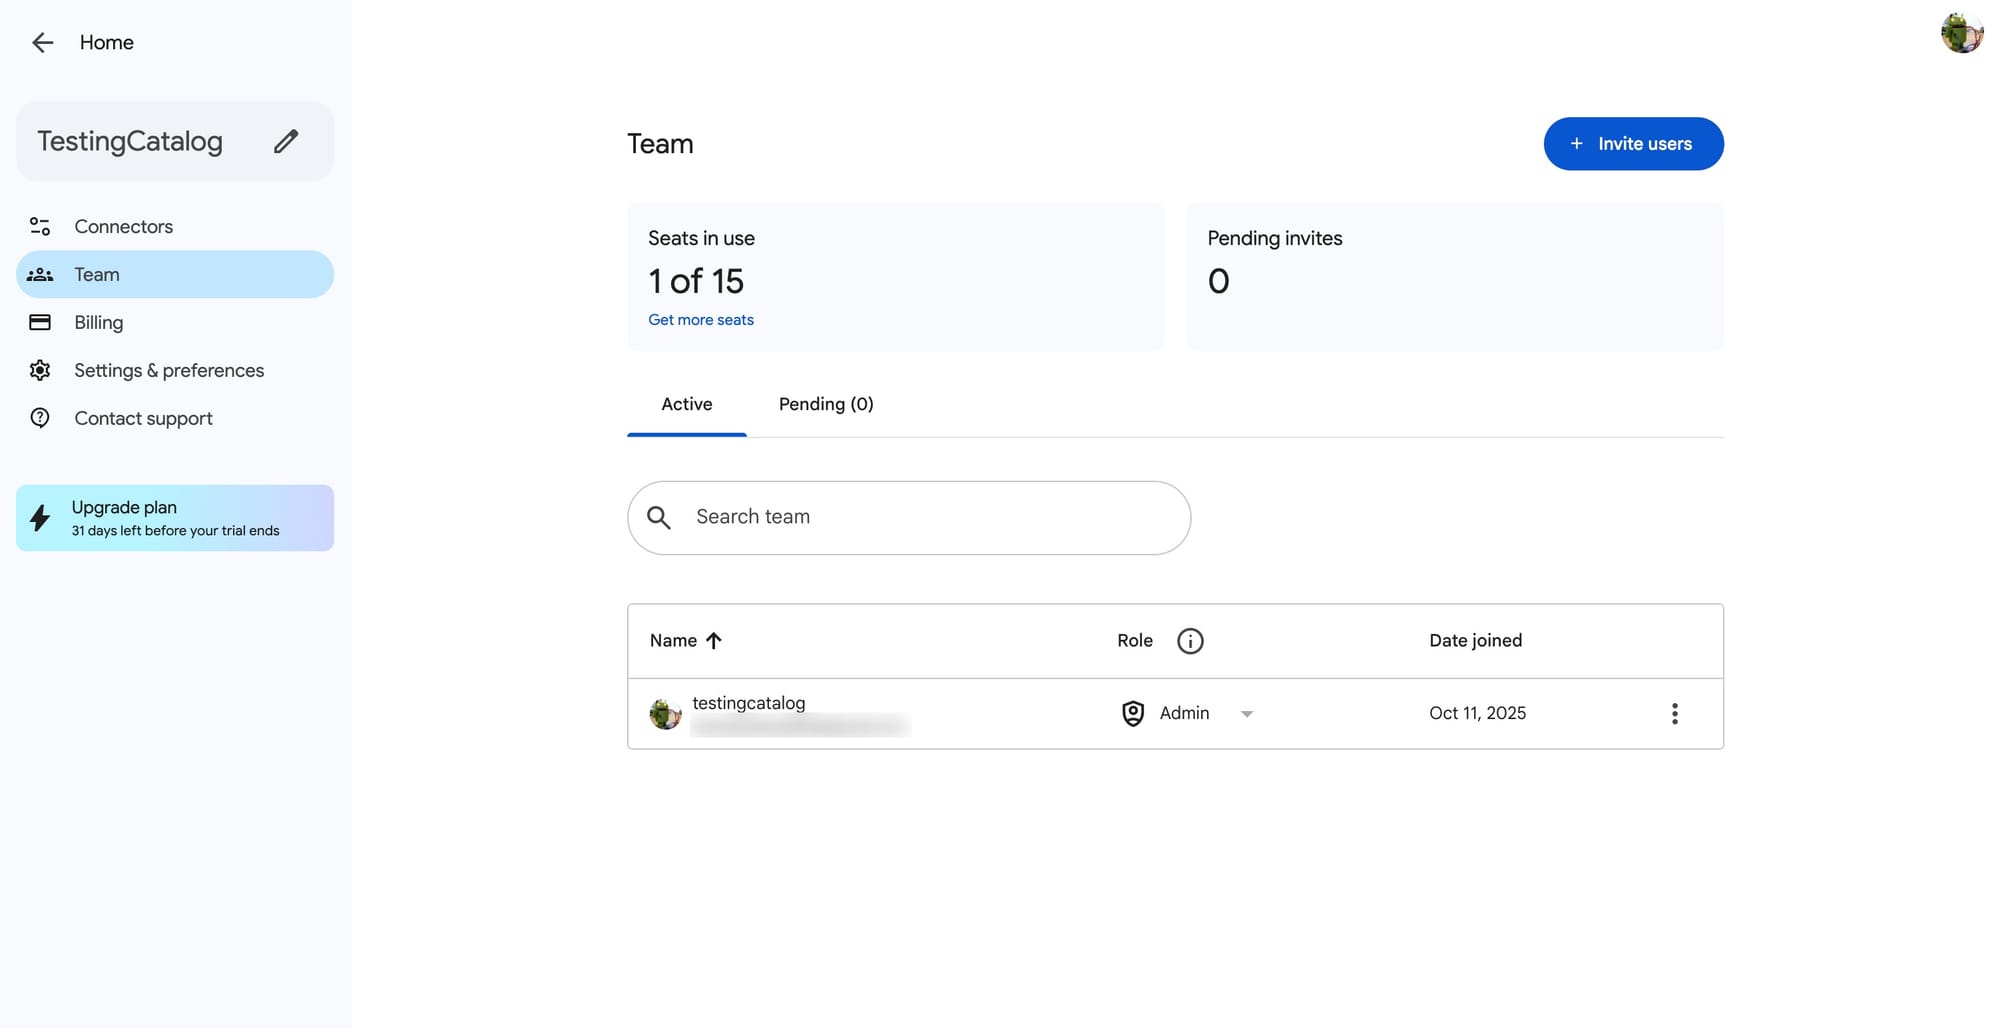Click the Settings gear icon
Viewport: 2000px width, 1028px height.
(x=40, y=370)
